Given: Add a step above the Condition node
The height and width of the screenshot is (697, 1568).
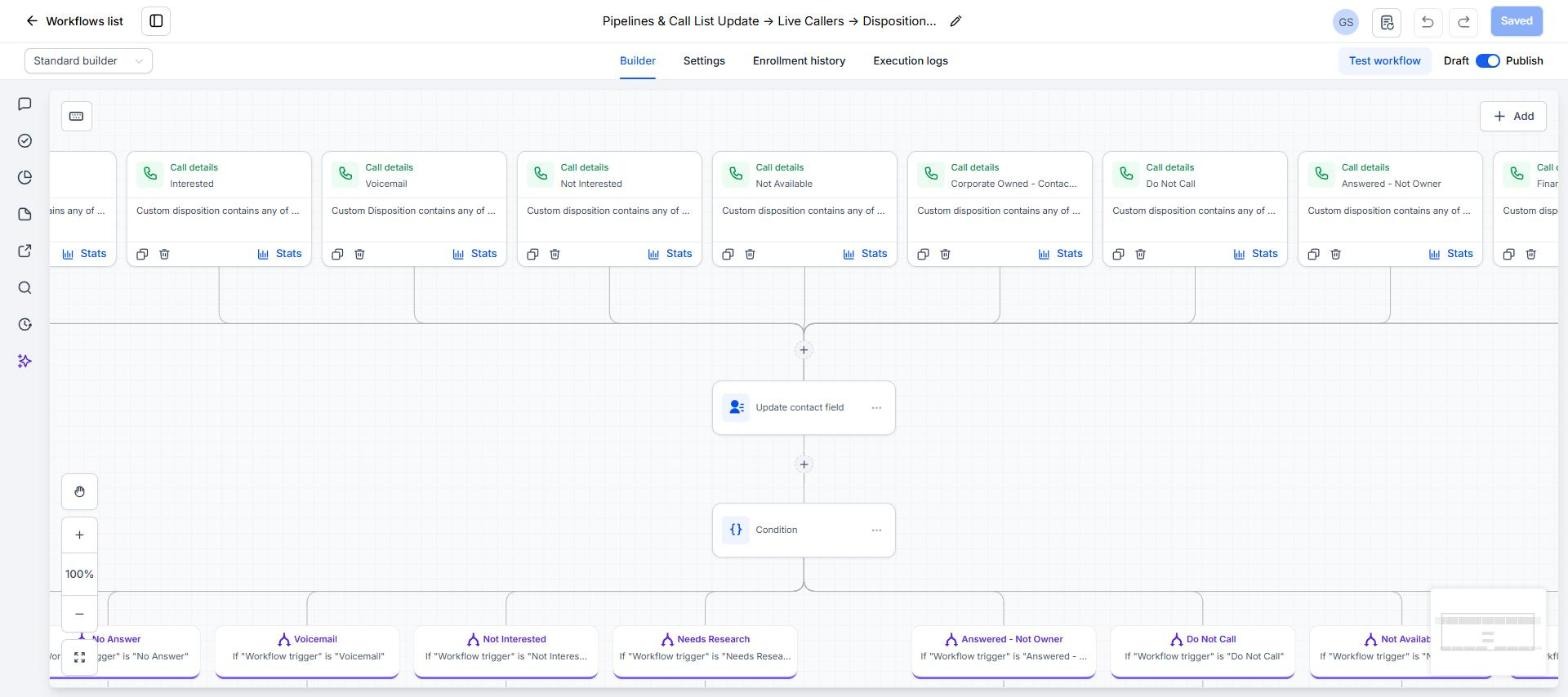Looking at the screenshot, I should (x=803, y=464).
